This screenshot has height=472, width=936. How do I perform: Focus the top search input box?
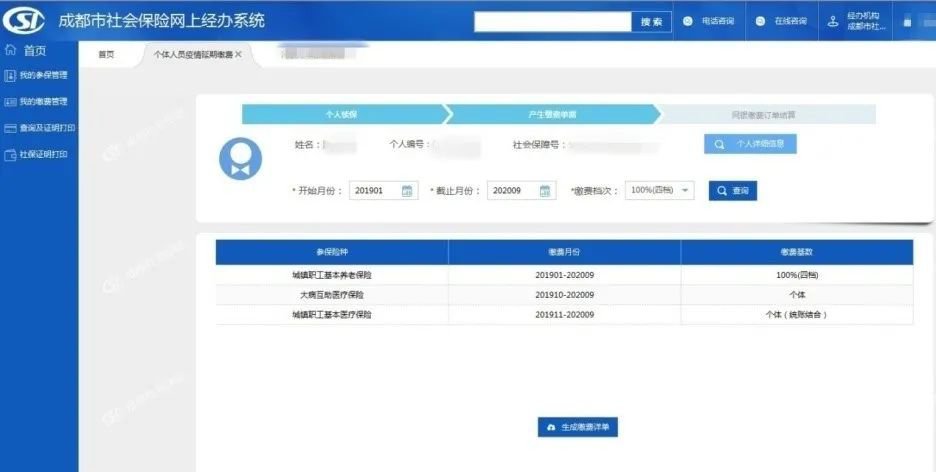[x=553, y=21]
